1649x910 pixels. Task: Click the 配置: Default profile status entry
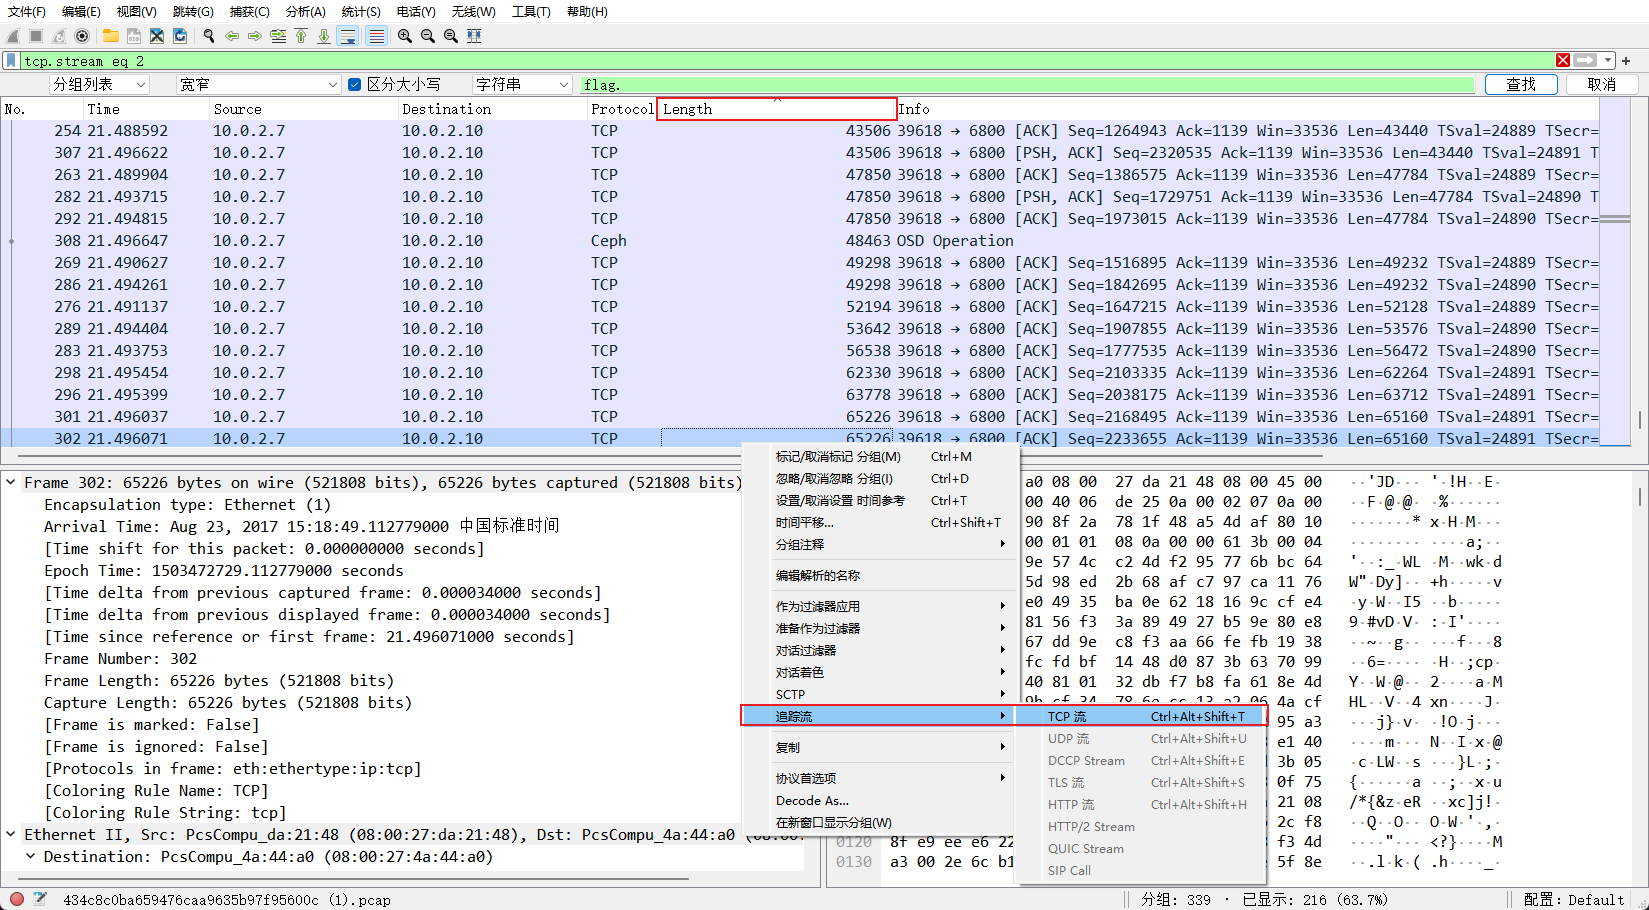click(x=1573, y=899)
